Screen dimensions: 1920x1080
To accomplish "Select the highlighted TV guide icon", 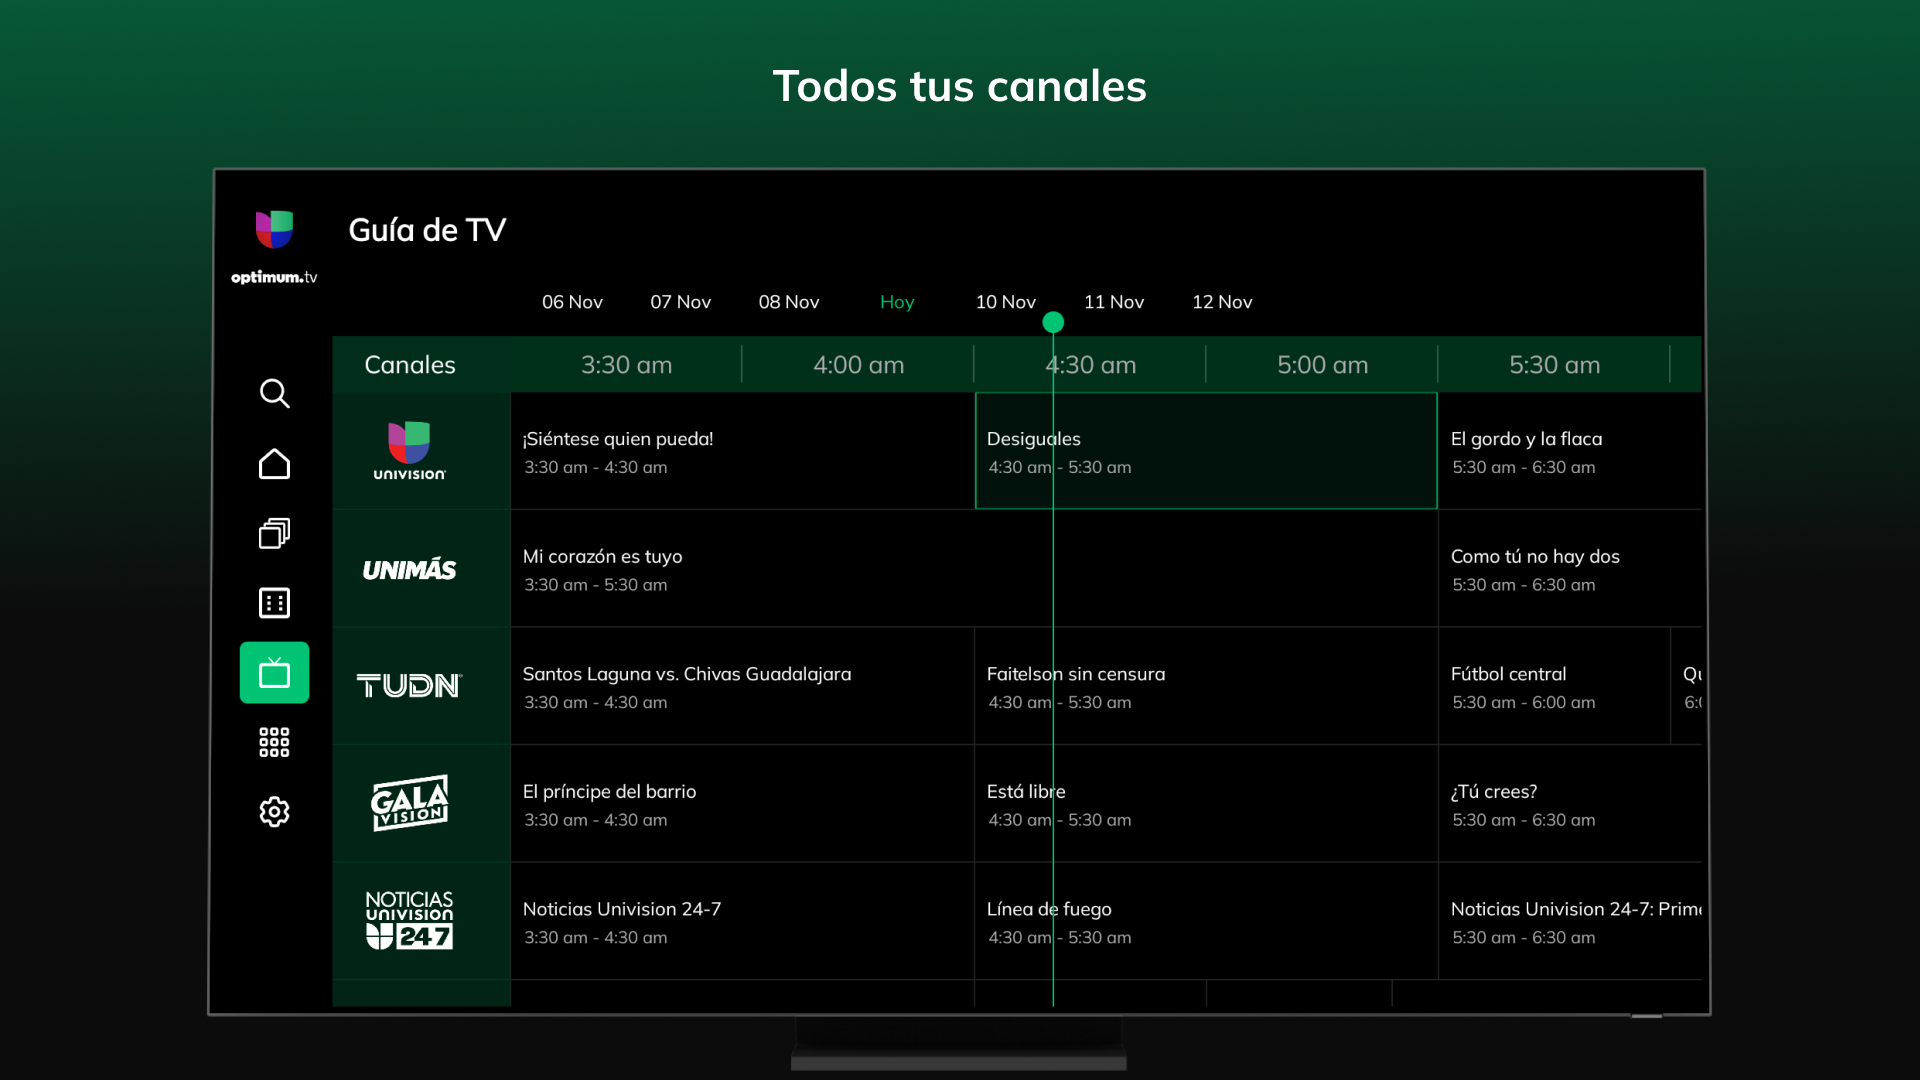I will 274,672.
